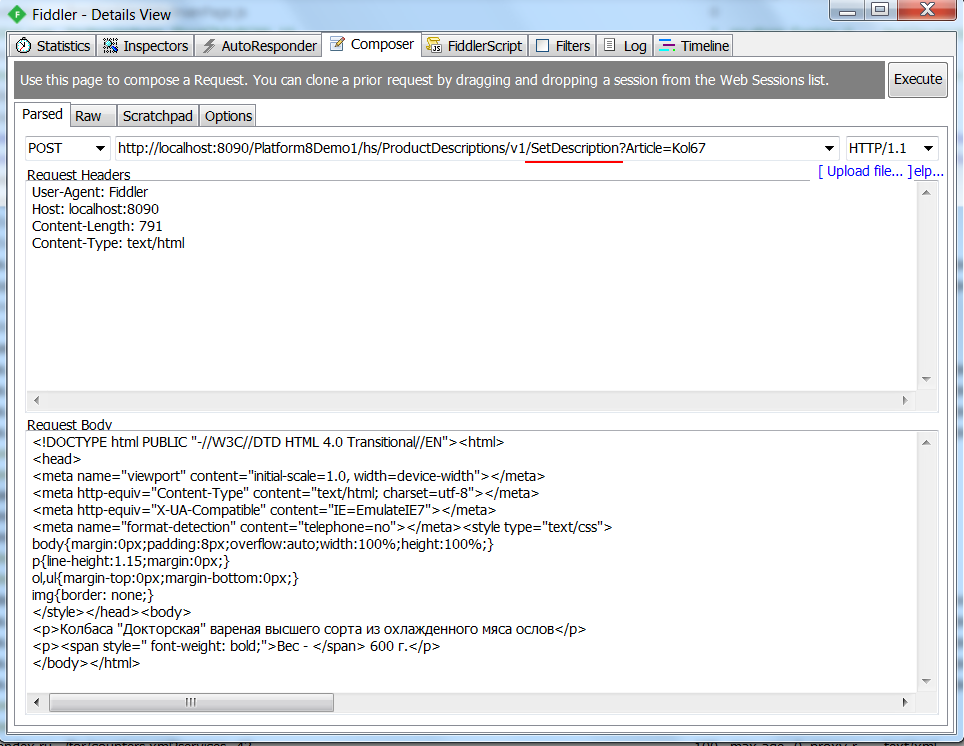964x746 pixels.
Task: Click the Upload file link
Action: 863,171
